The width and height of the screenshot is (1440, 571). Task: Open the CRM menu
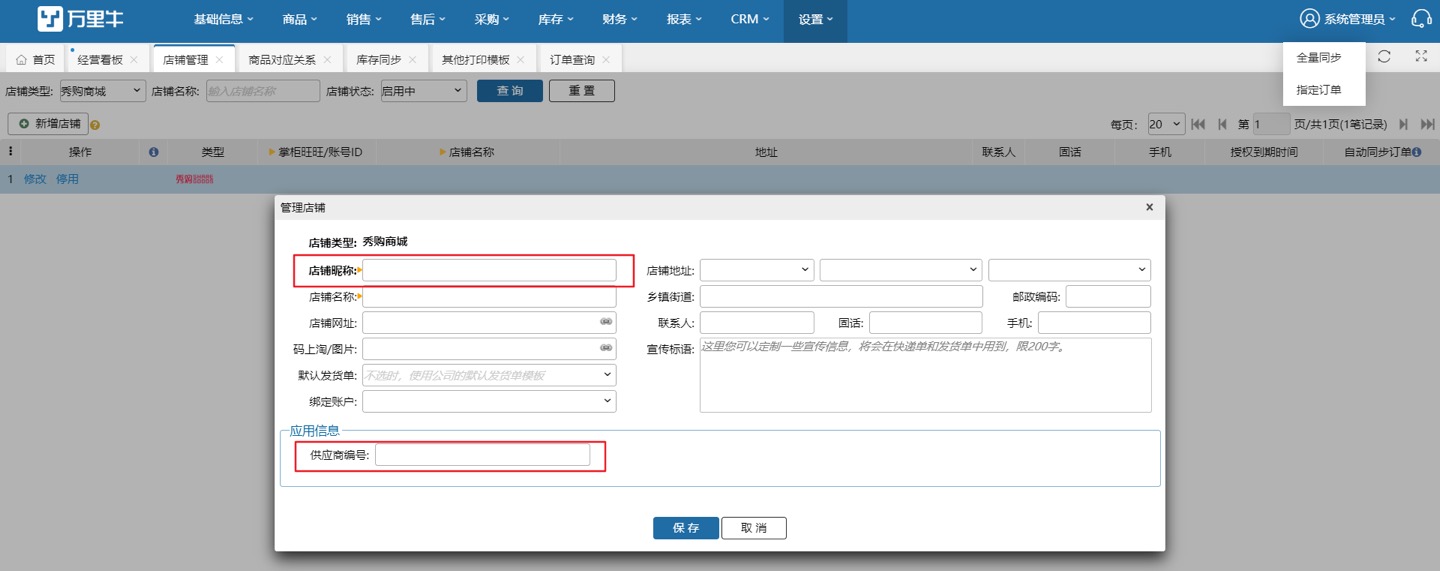(750, 19)
